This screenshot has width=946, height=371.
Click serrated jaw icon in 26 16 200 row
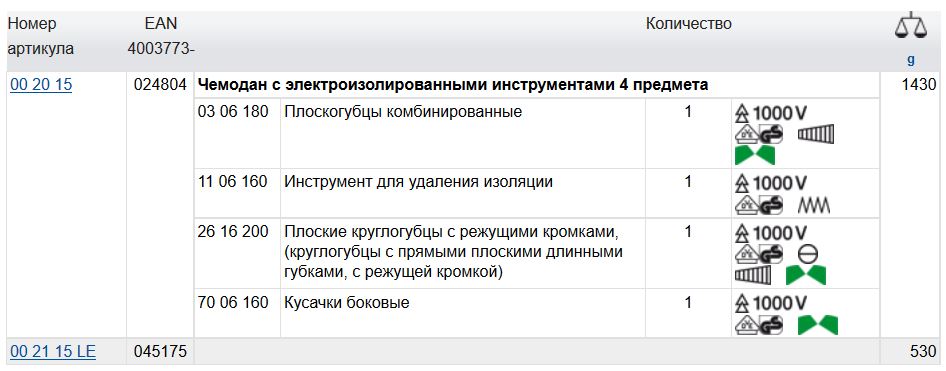pyautogui.click(x=754, y=276)
